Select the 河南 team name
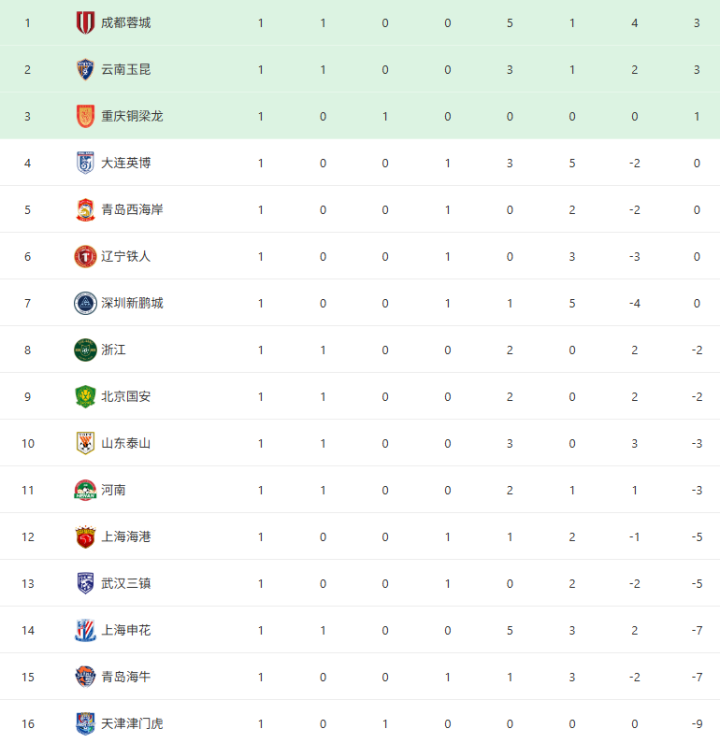This screenshot has height=743, width=720. [x=114, y=490]
